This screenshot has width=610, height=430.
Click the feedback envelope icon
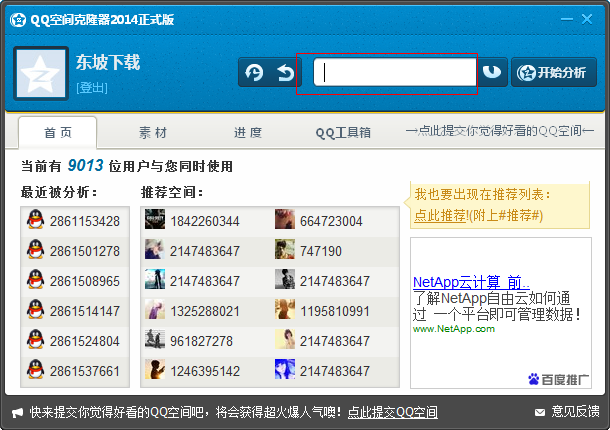pos(540,411)
